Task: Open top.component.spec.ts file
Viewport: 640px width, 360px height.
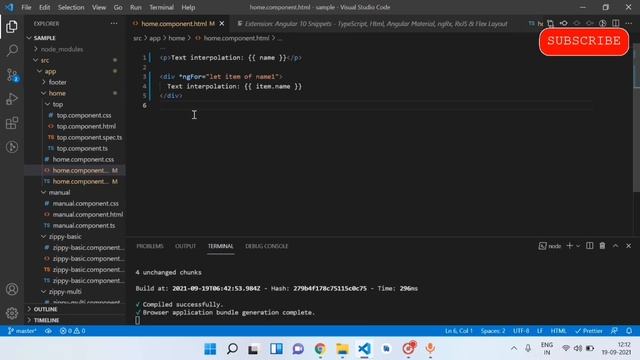Action: point(76,137)
